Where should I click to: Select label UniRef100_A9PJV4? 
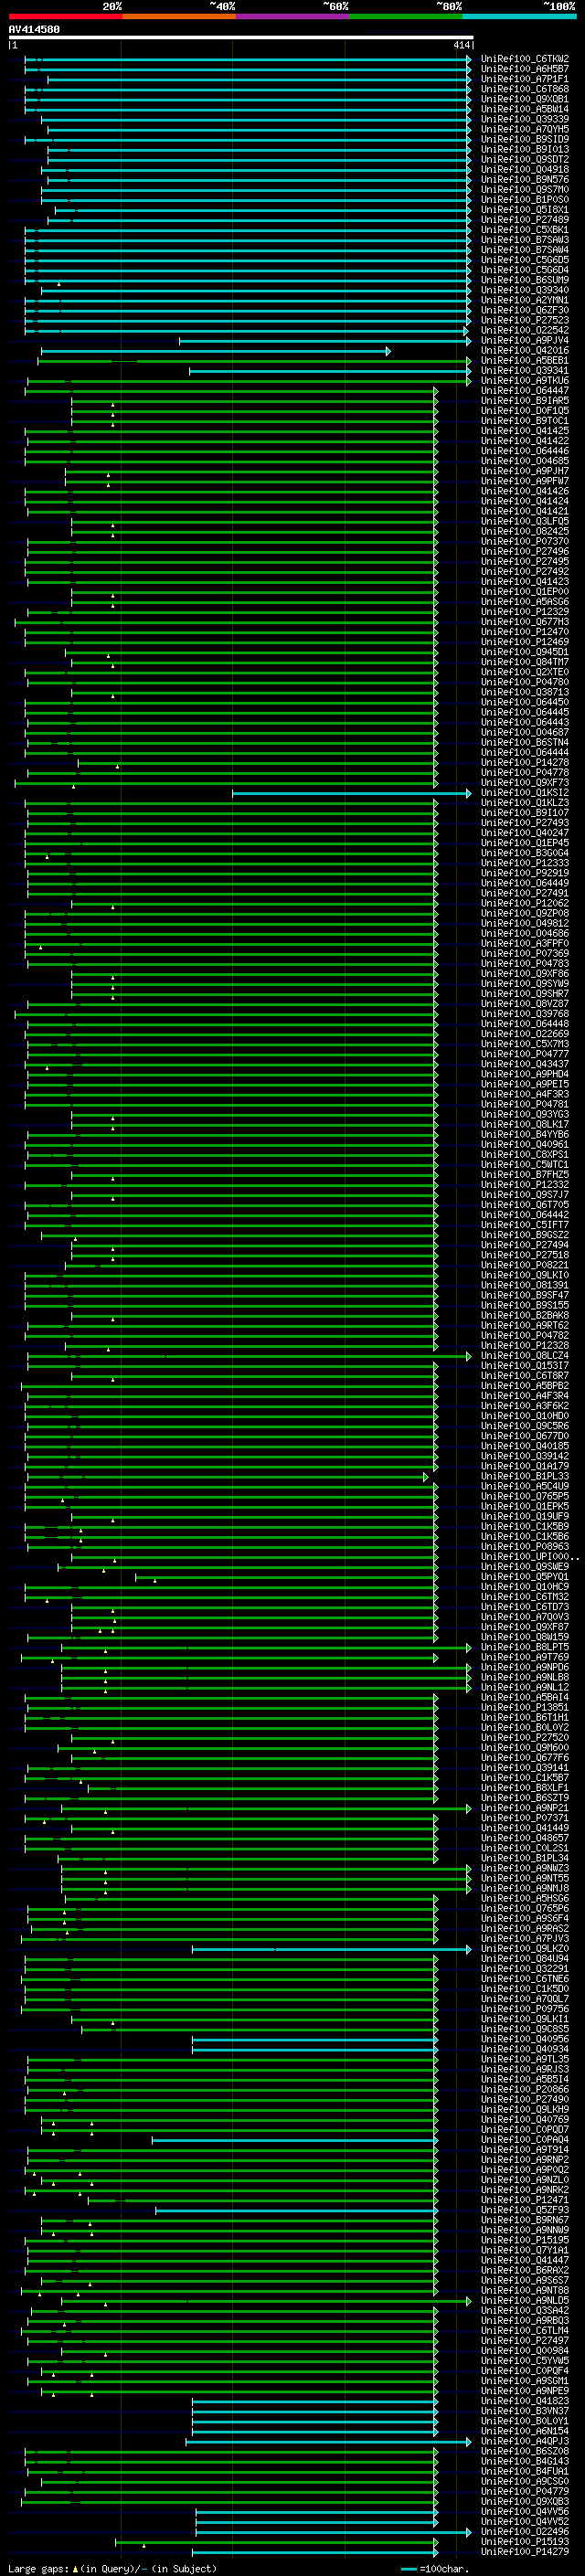point(525,340)
